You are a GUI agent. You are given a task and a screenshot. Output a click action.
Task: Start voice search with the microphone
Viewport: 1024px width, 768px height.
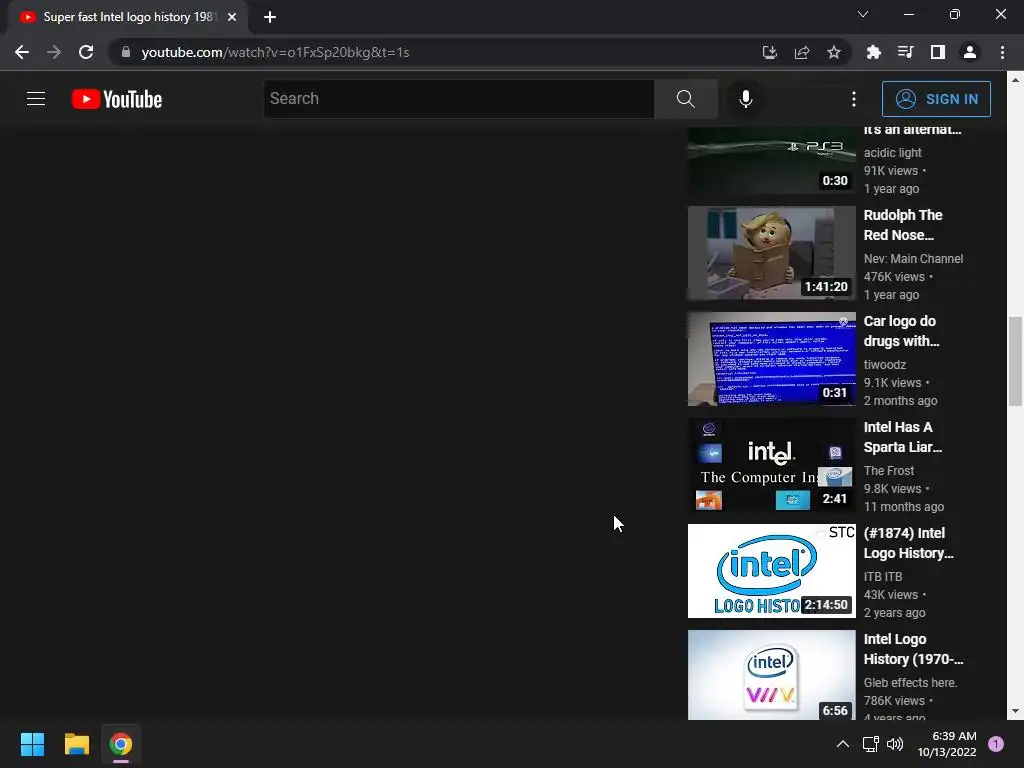[745, 99]
